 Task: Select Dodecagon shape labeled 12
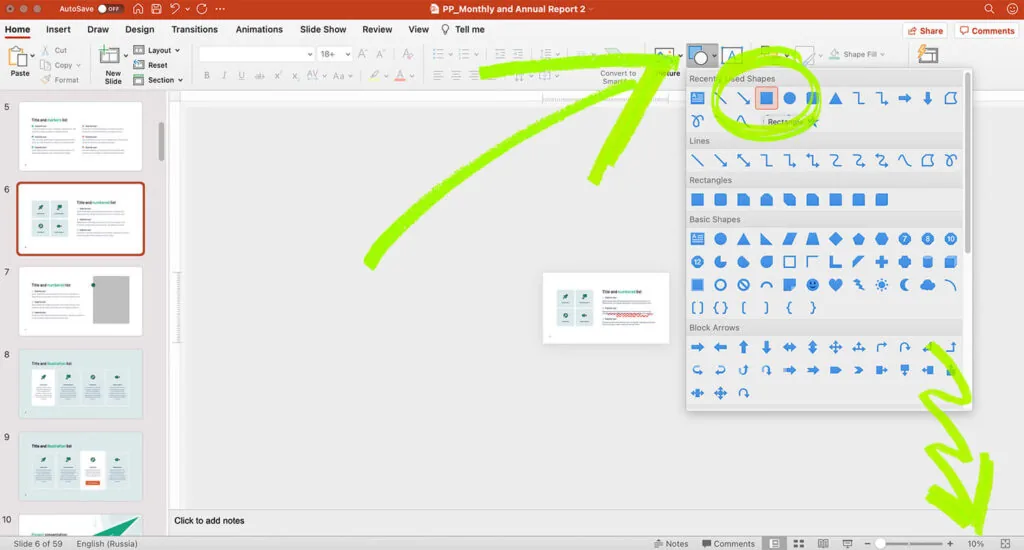(x=697, y=262)
